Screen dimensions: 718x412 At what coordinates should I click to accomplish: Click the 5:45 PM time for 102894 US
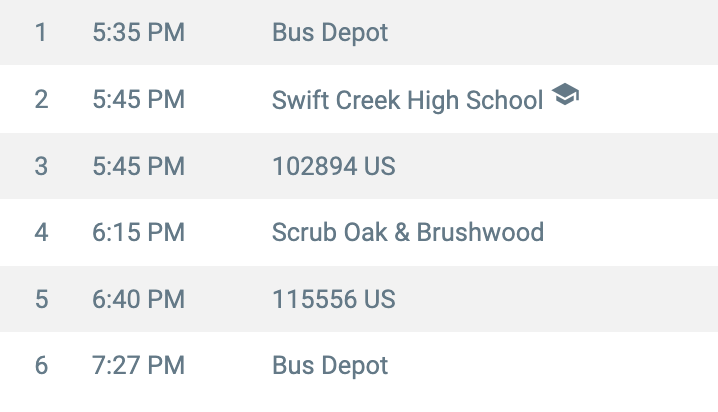point(138,166)
